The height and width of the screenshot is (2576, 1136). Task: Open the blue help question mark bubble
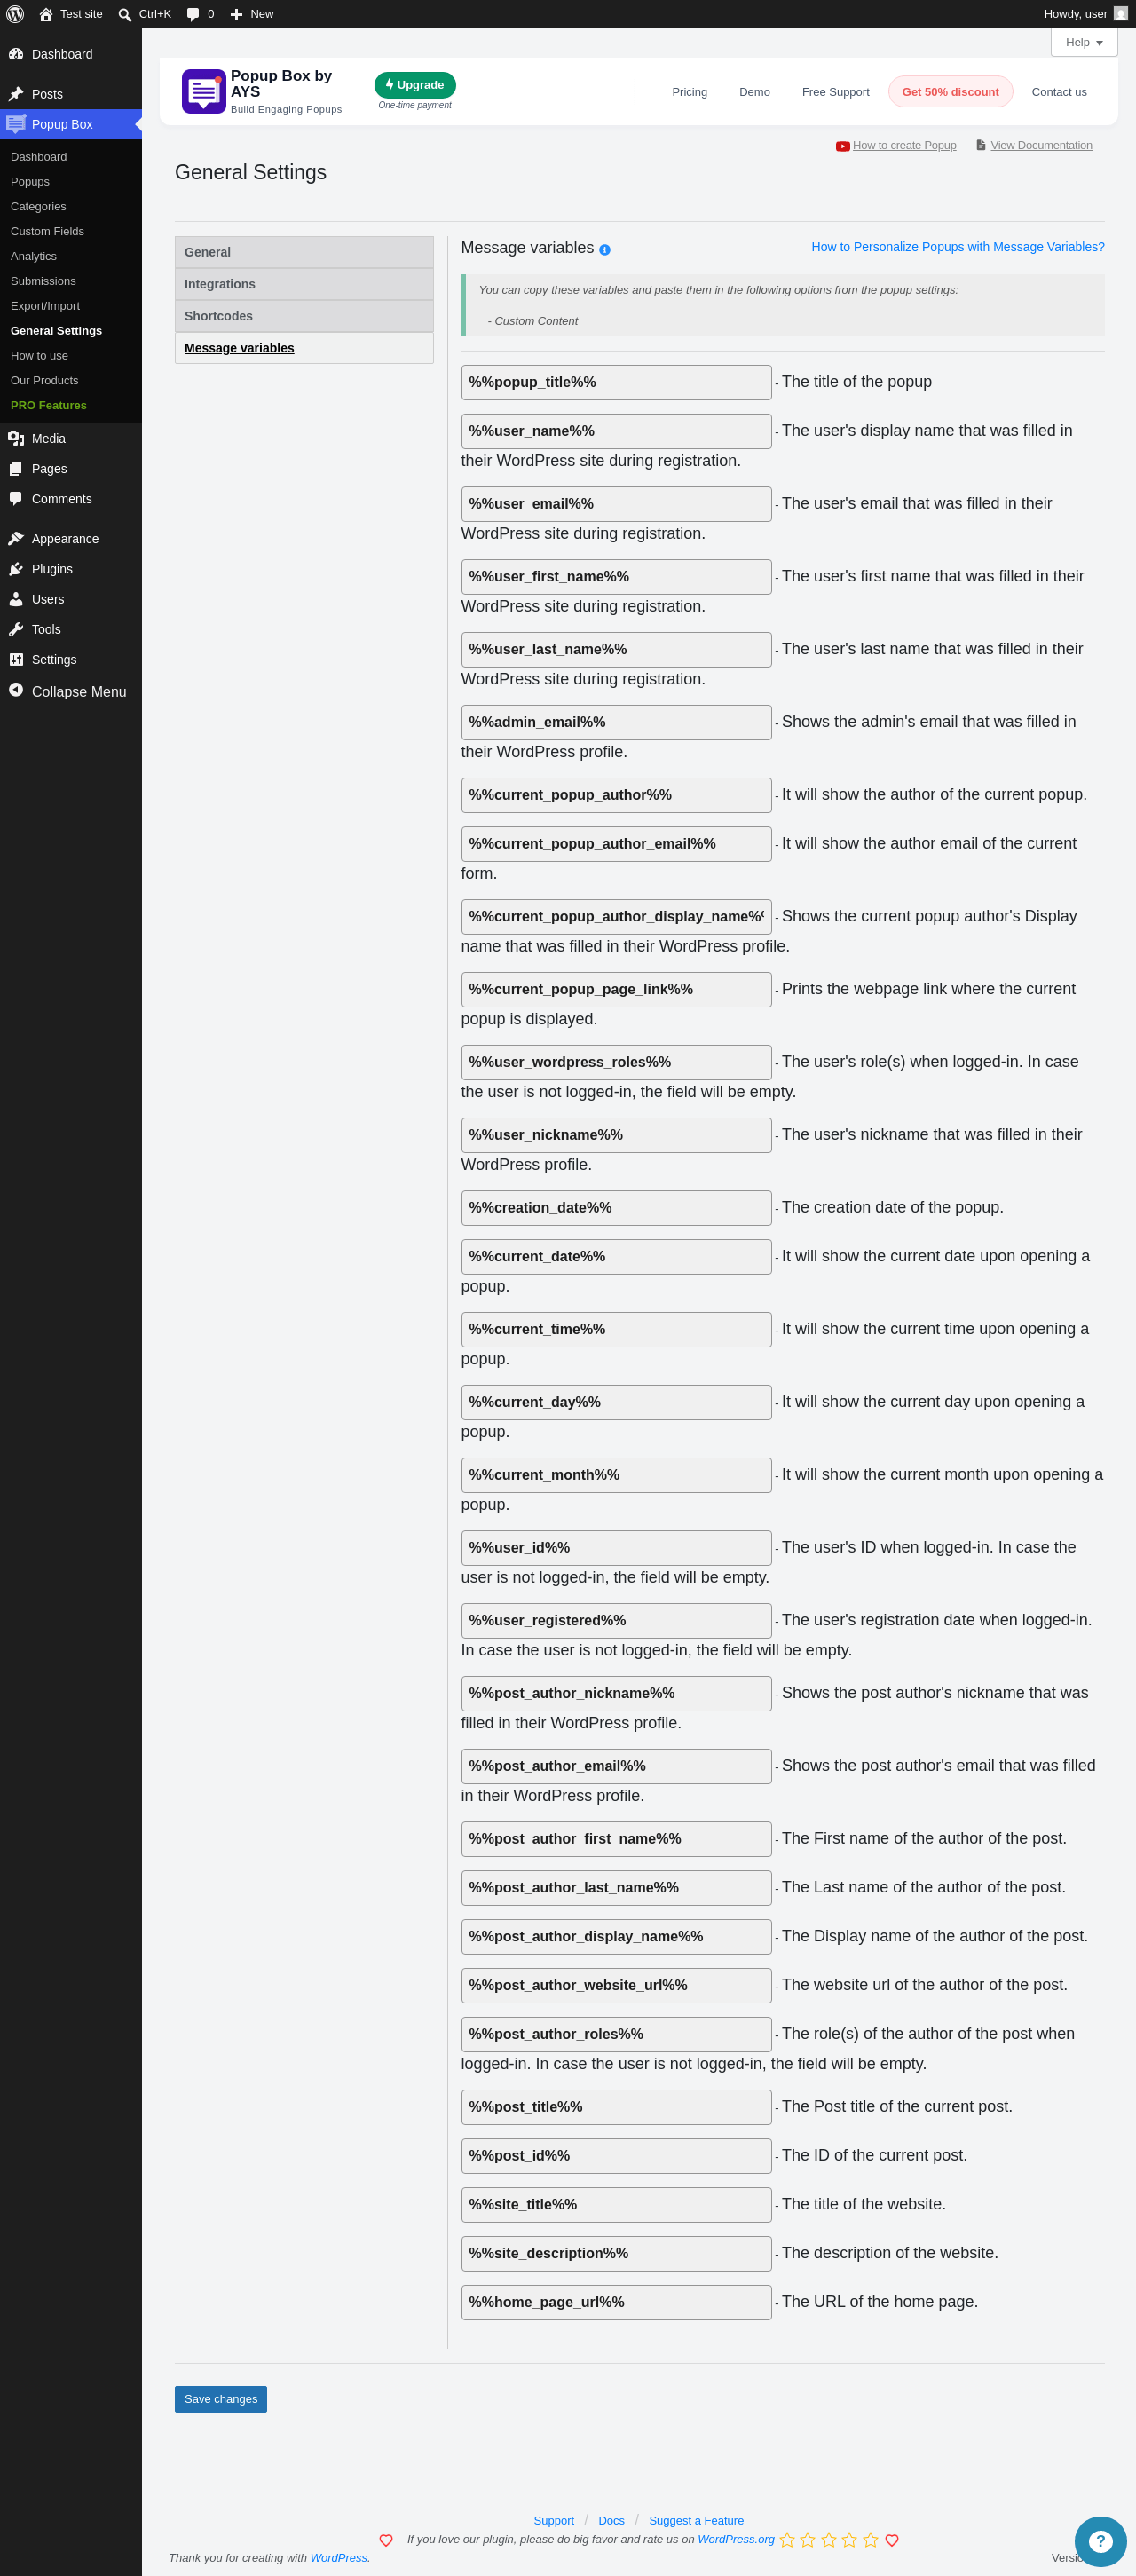[x=1100, y=2541]
